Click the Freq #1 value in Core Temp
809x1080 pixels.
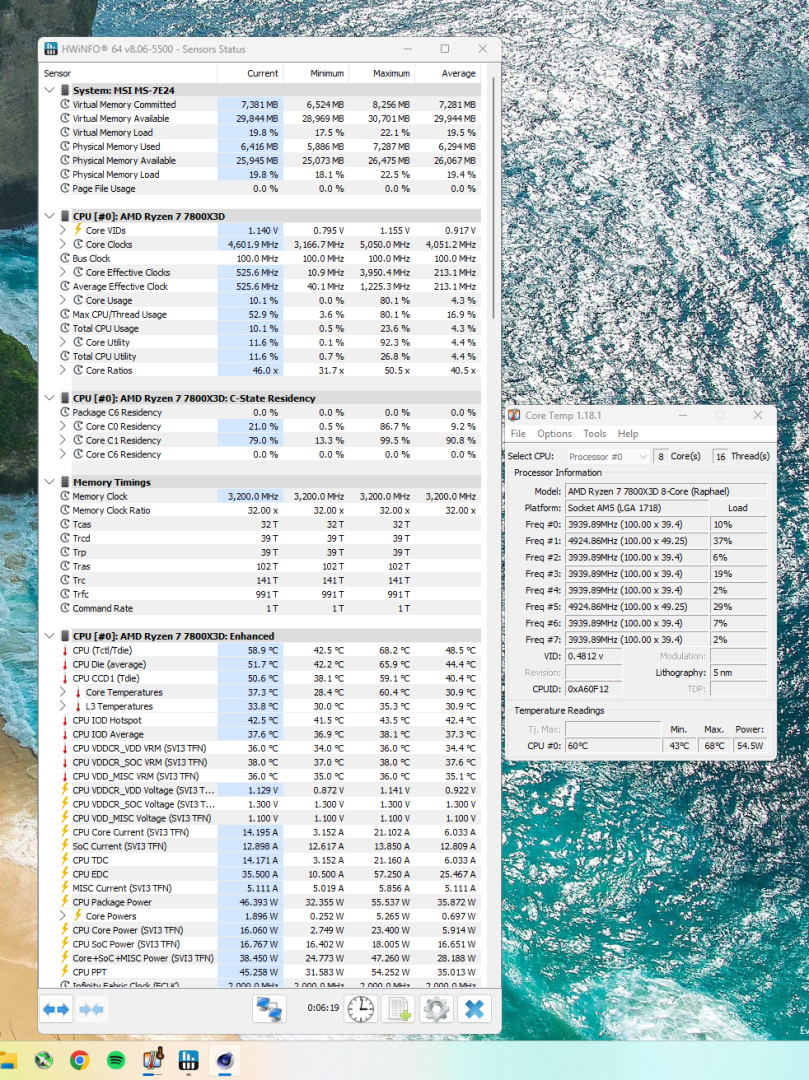[x=637, y=541]
